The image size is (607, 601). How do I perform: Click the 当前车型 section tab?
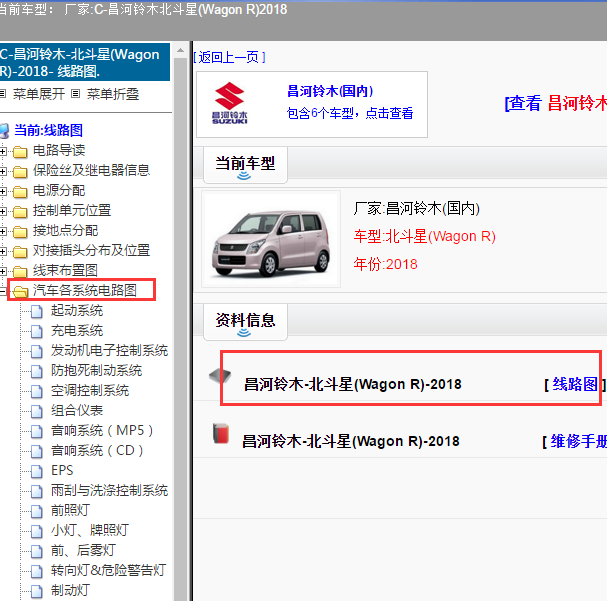[x=245, y=164]
